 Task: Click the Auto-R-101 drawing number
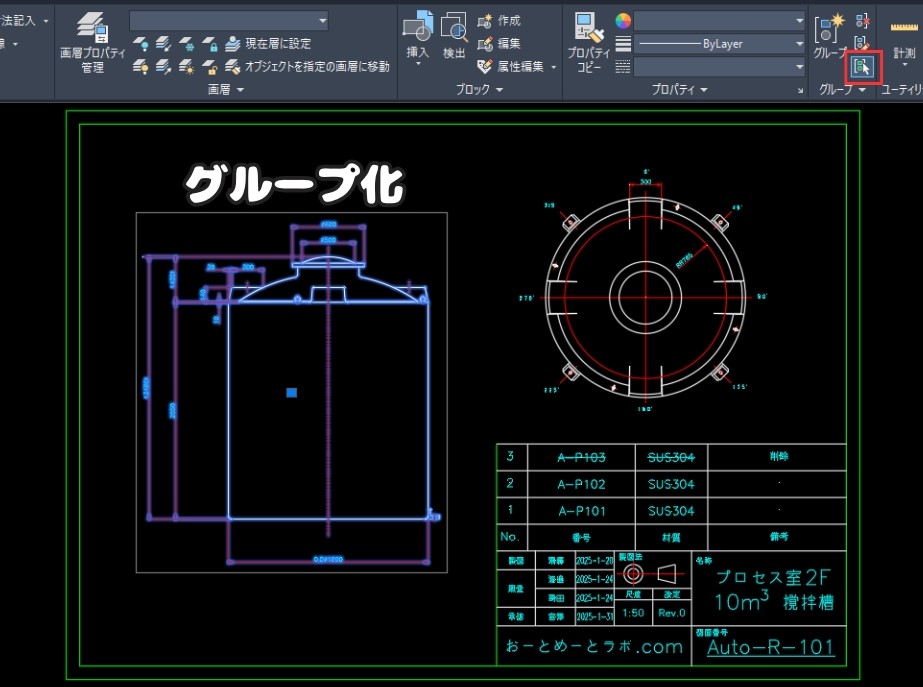[771, 647]
